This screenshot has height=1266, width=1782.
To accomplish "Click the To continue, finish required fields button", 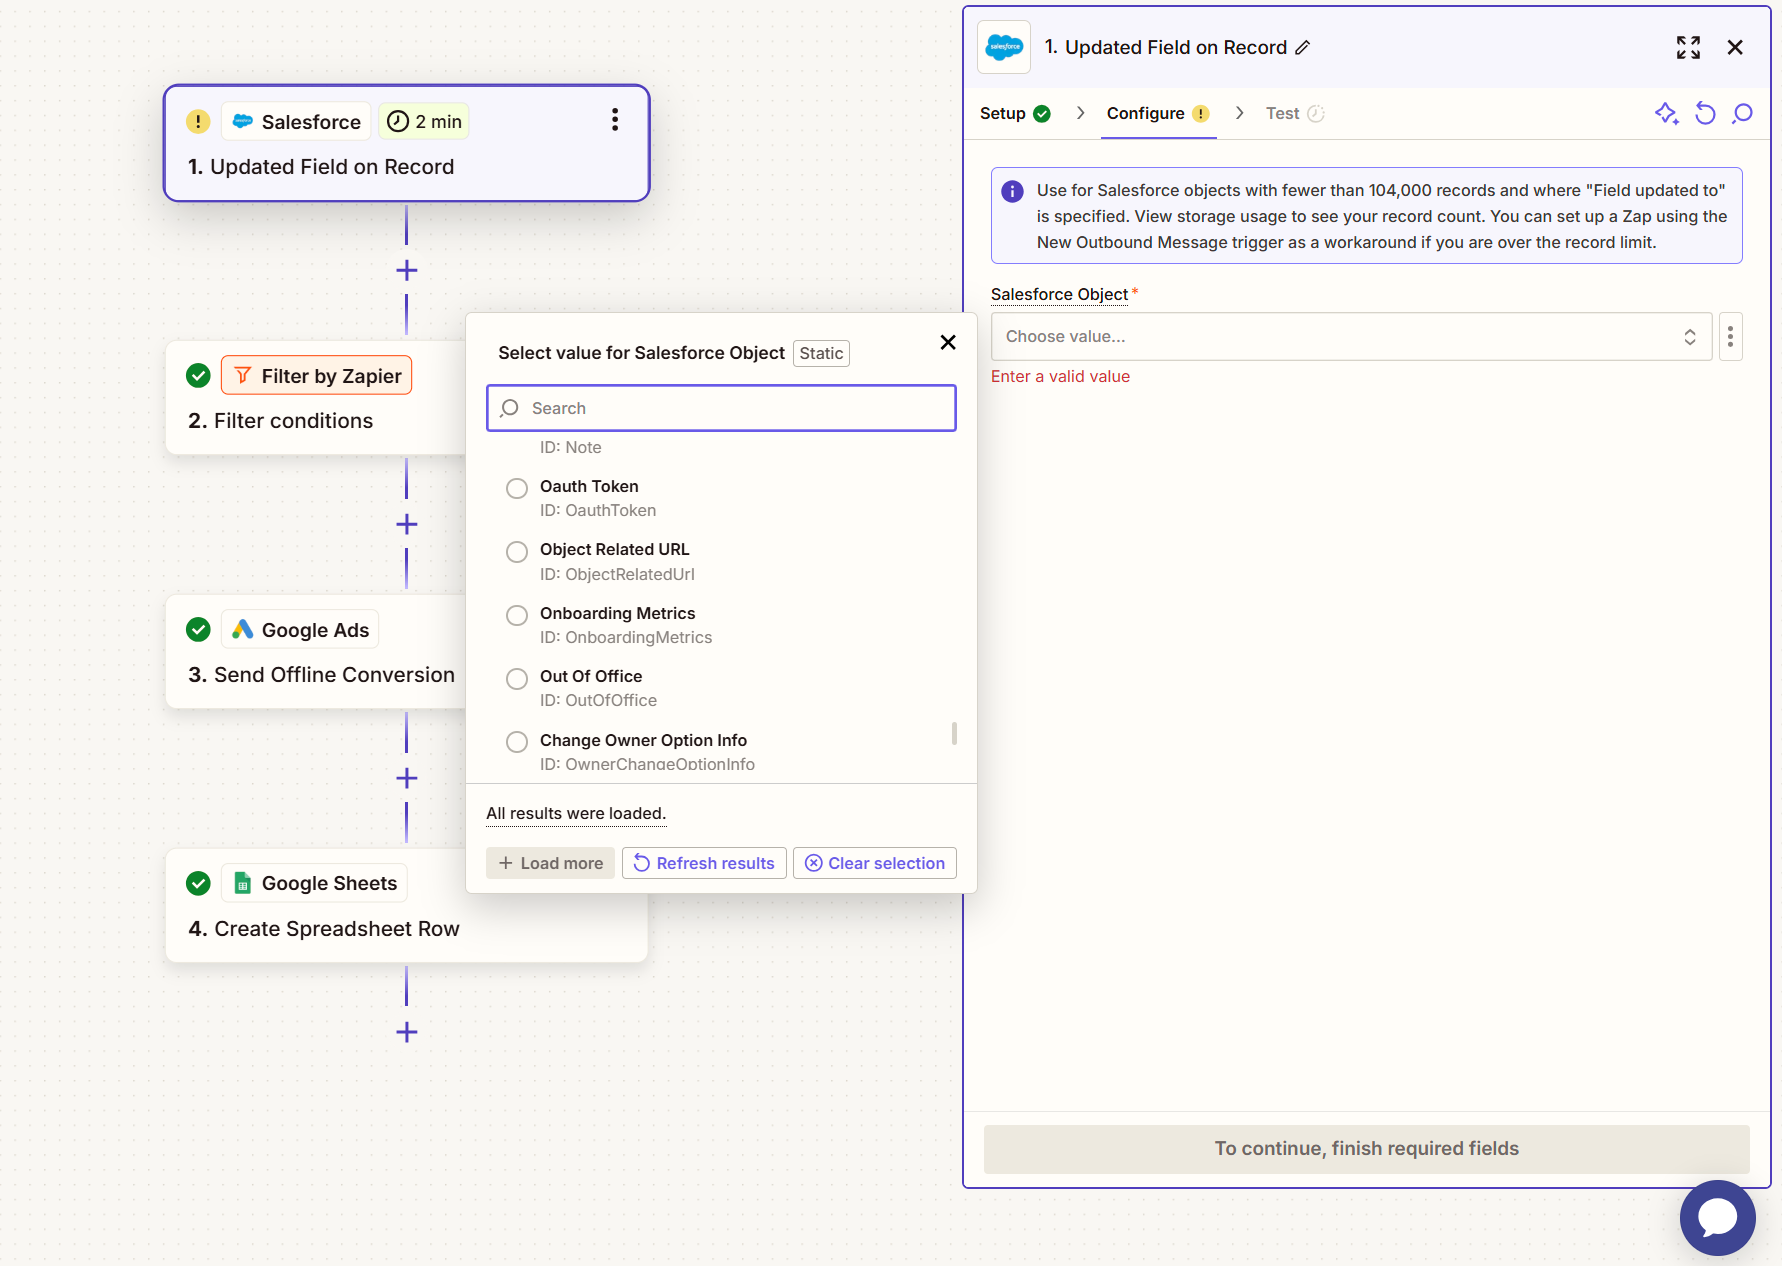I will (1366, 1149).
